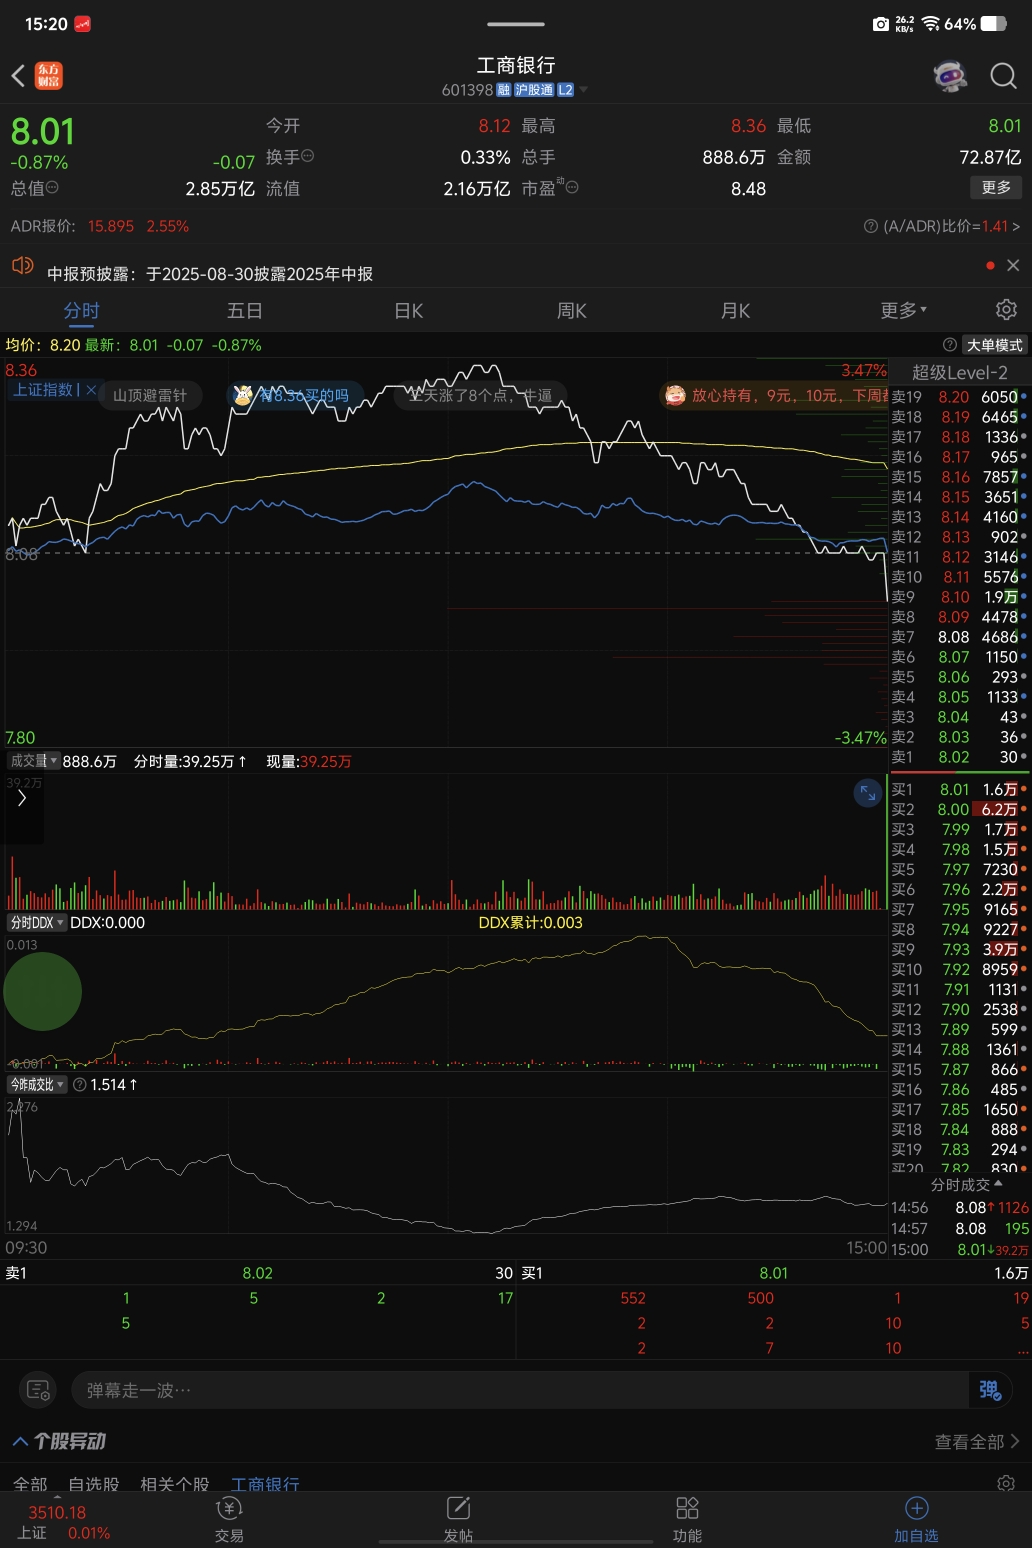Toggle 大单模式 big order mode
Viewport: 1032px width, 1548px height.
pos(994,345)
